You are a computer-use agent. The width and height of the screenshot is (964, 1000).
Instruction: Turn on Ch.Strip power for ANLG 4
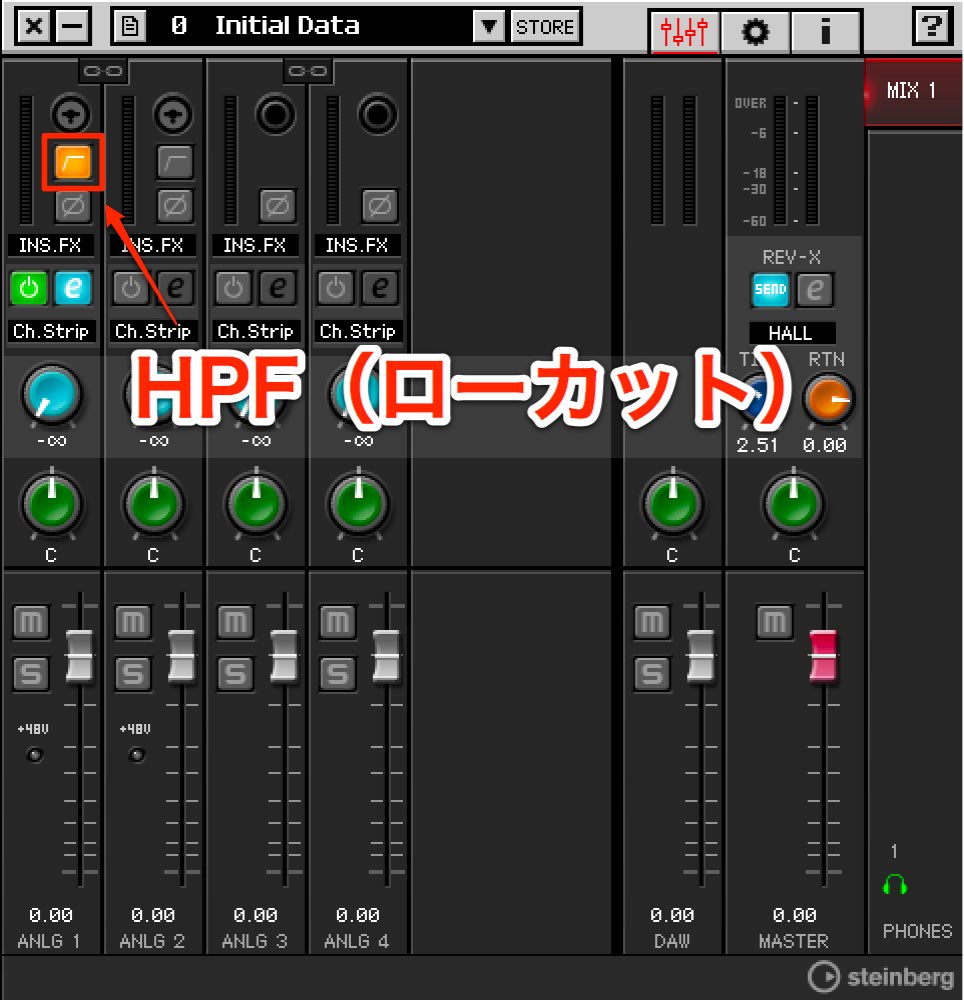pos(335,288)
